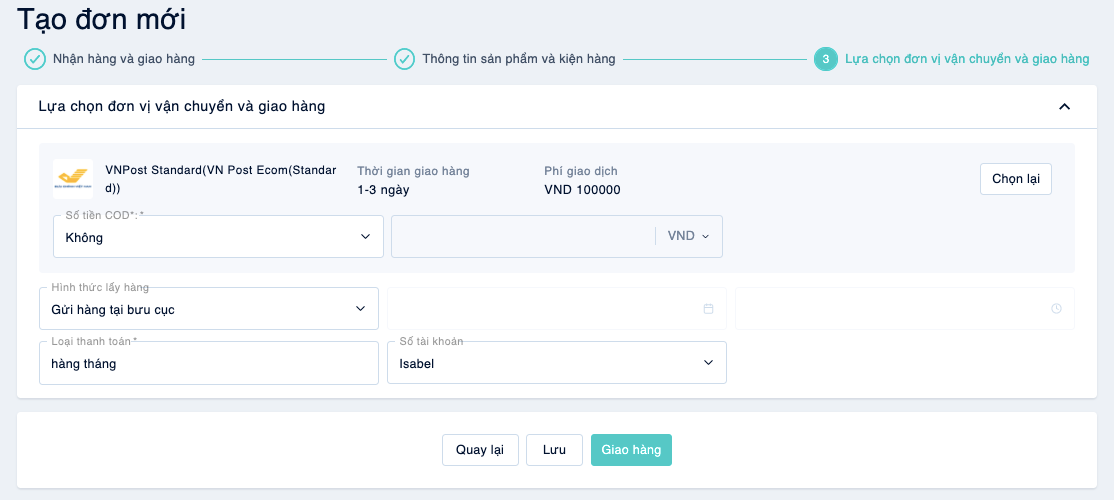Image resolution: width=1114 pixels, height=500 pixels.
Task: Collapse the carrier selection section chevron
Action: click(x=1064, y=107)
